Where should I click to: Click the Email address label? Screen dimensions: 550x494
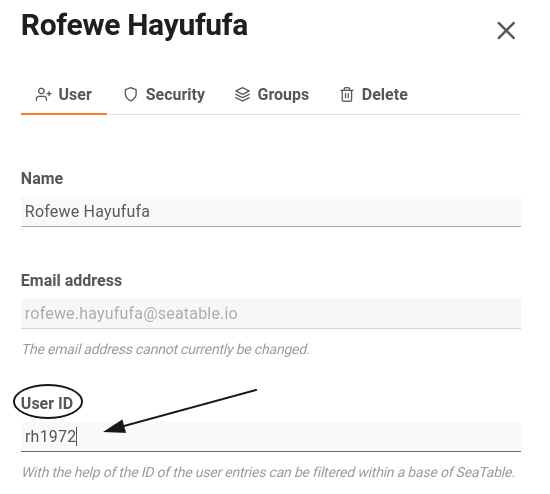pos(72,280)
